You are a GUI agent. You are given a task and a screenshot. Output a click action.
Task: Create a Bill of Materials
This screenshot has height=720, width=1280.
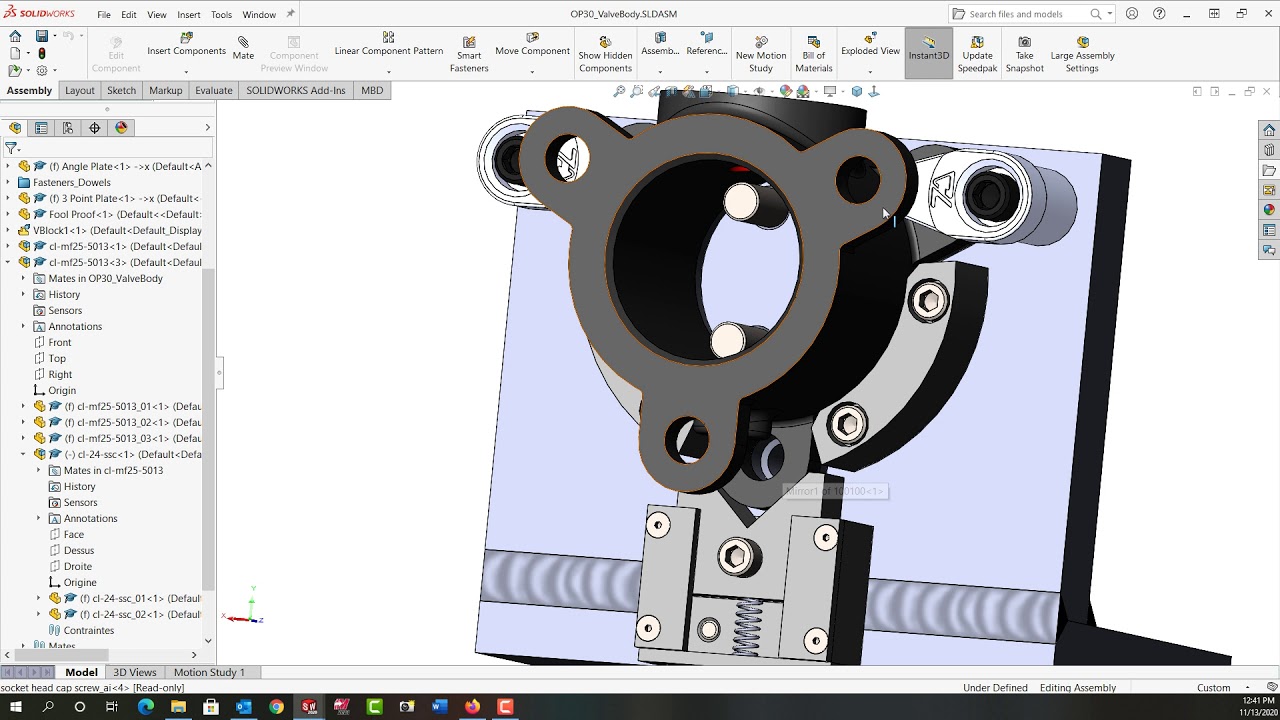pos(813,54)
